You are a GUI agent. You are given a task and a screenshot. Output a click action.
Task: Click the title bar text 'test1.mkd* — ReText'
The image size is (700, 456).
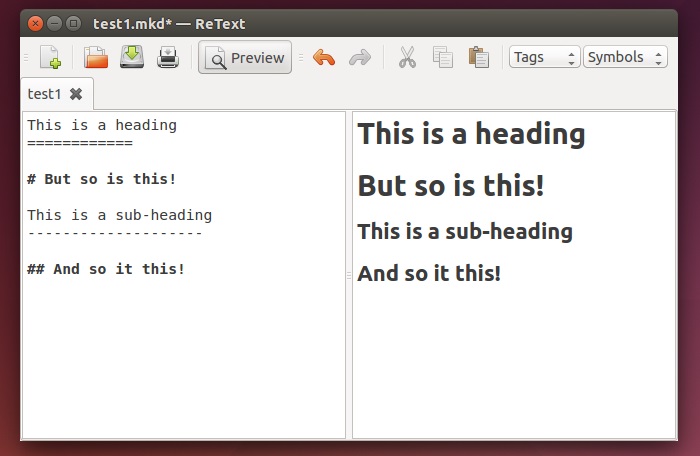(169, 24)
